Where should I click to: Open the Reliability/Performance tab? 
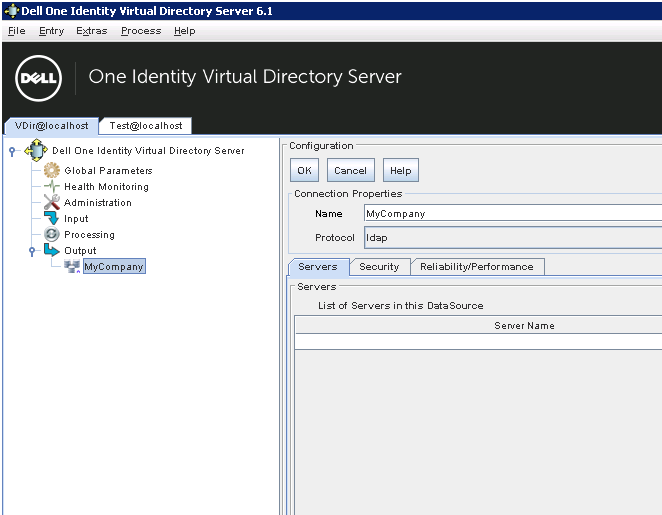click(477, 267)
